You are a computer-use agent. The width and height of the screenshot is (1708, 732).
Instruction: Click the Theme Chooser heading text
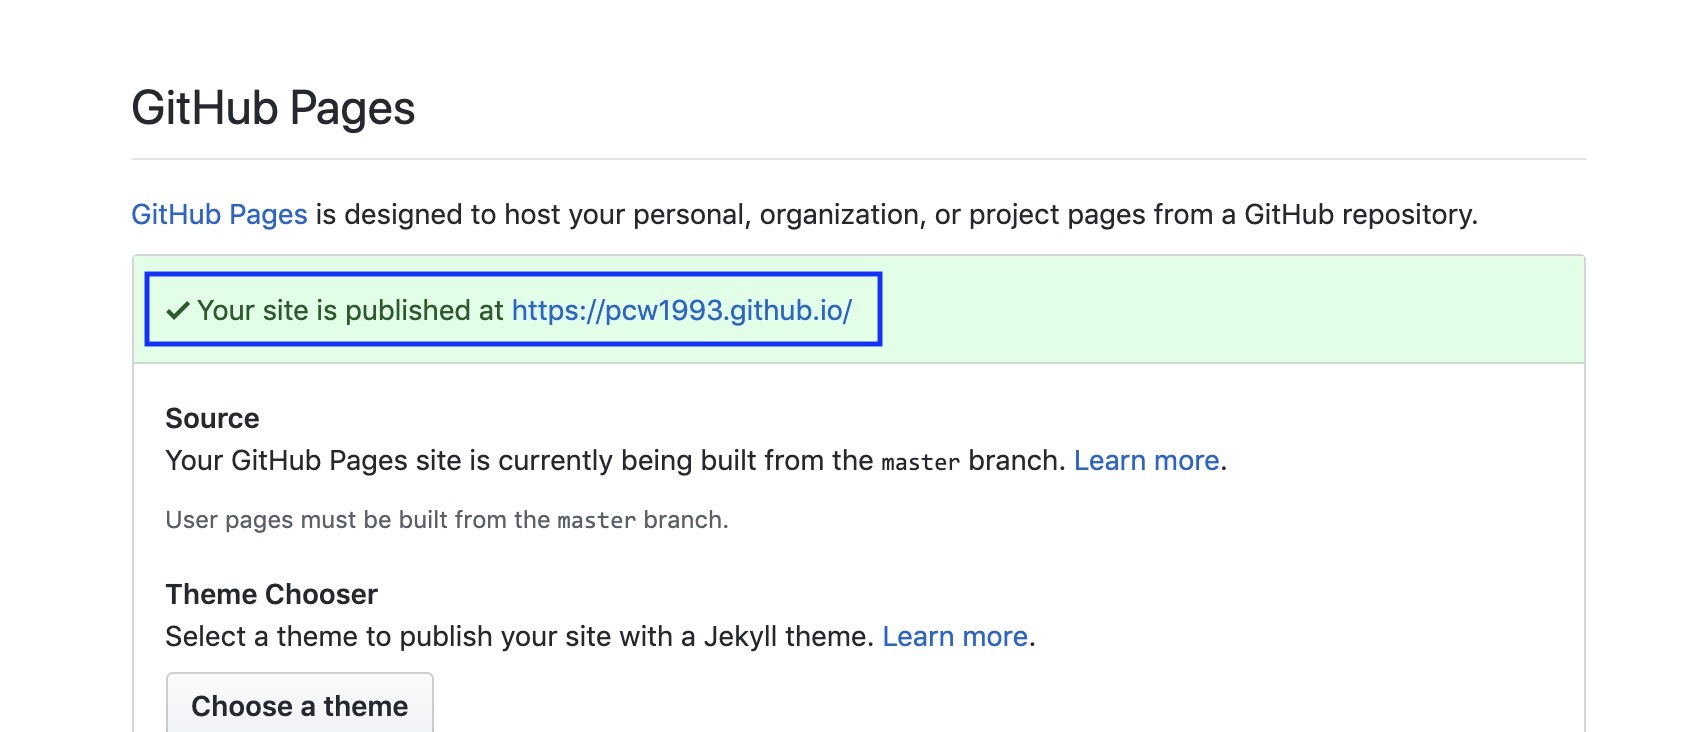point(271,594)
